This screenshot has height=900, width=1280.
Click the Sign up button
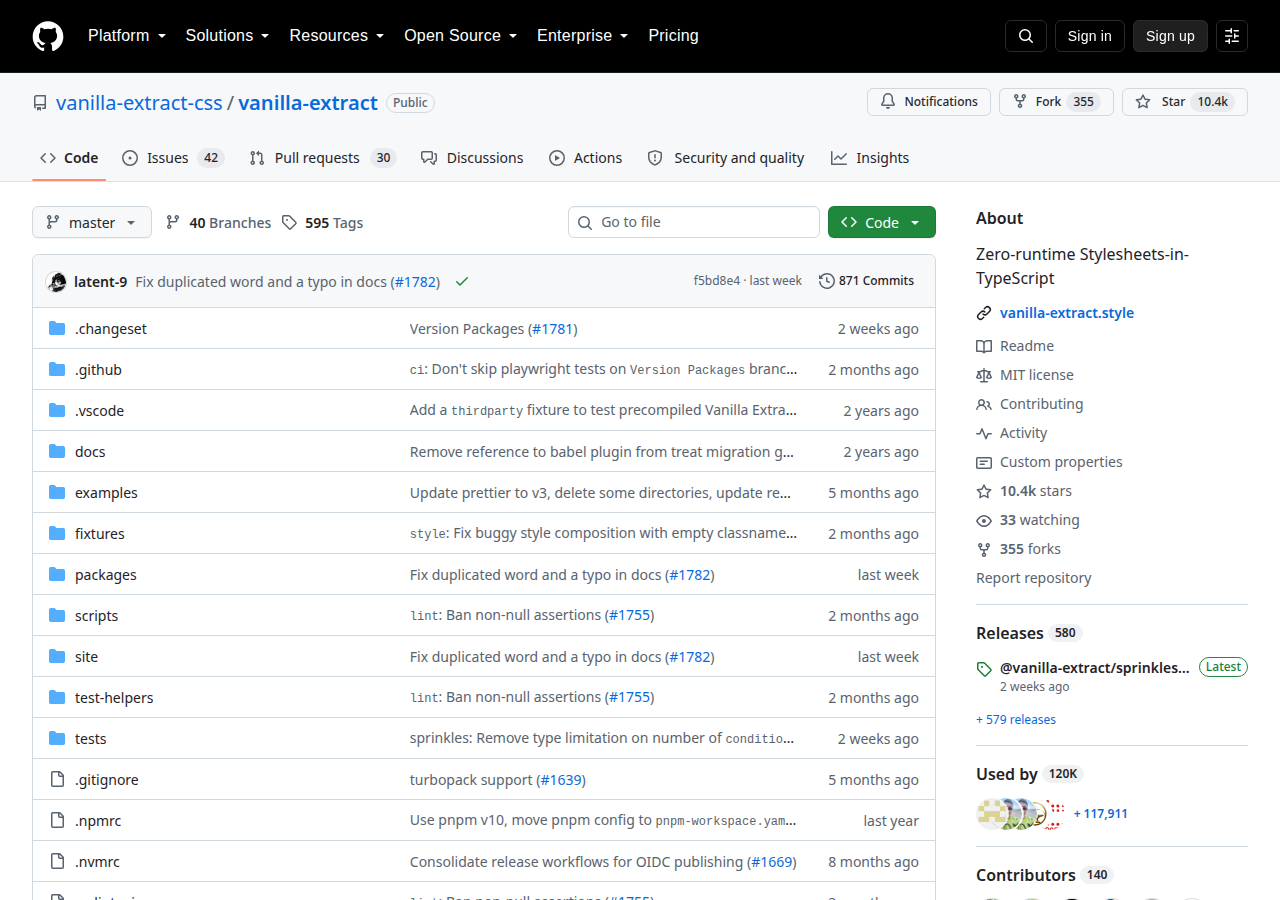tap(1170, 36)
